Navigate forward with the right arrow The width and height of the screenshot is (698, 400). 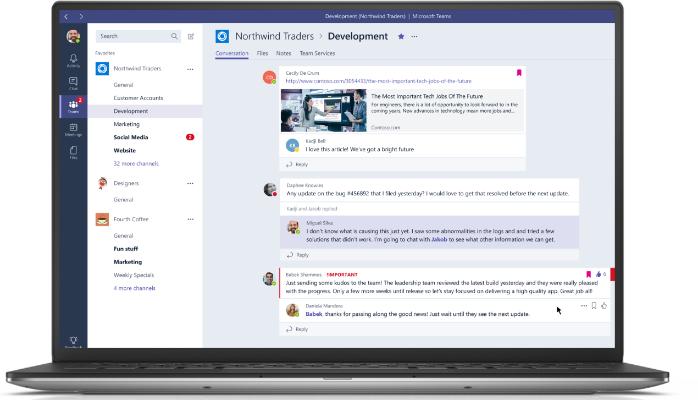click(x=81, y=16)
